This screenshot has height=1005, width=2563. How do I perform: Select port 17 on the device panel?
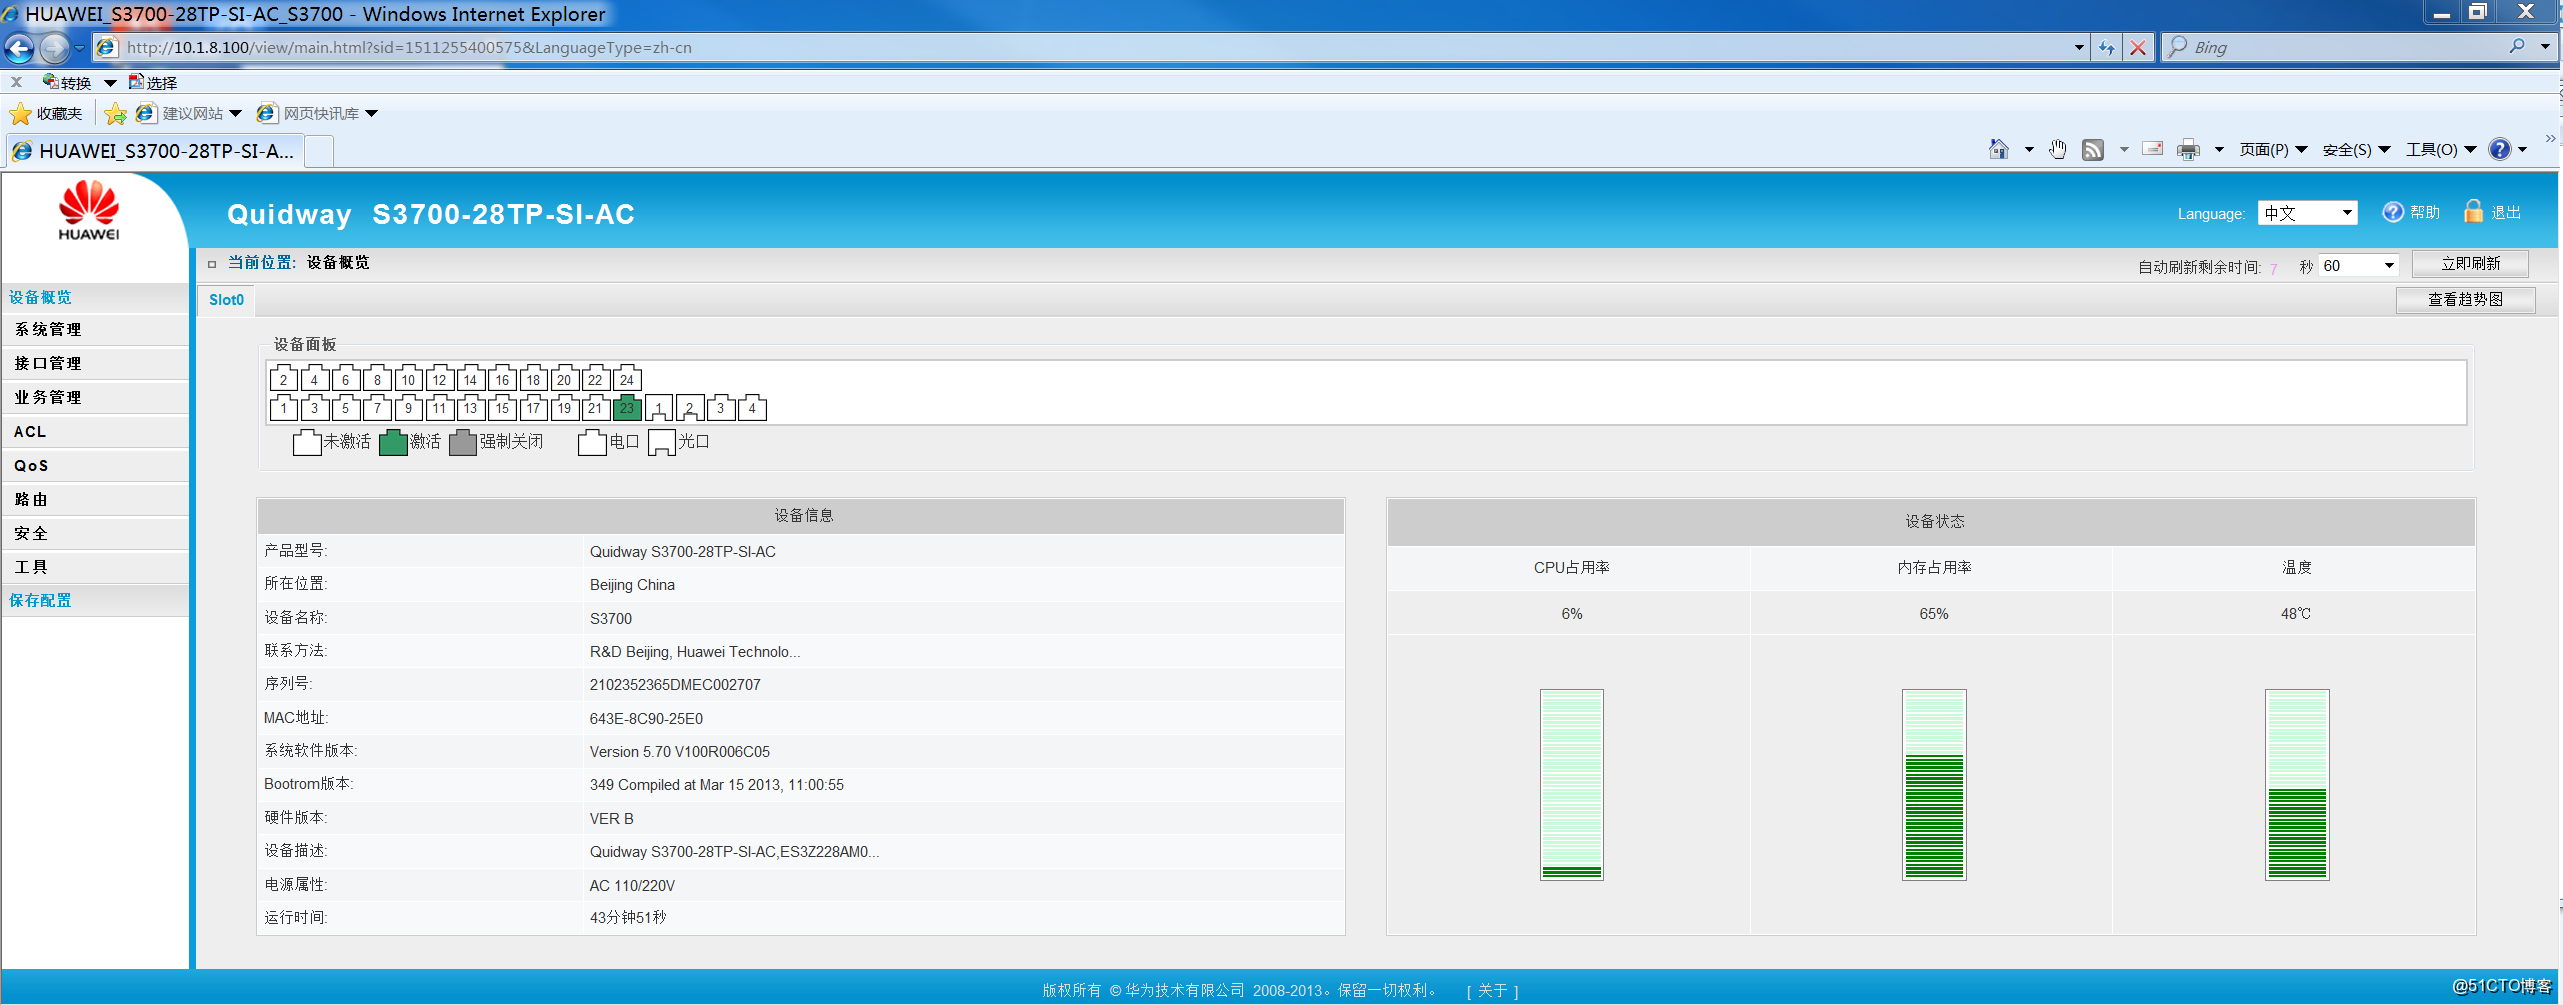pos(533,408)
